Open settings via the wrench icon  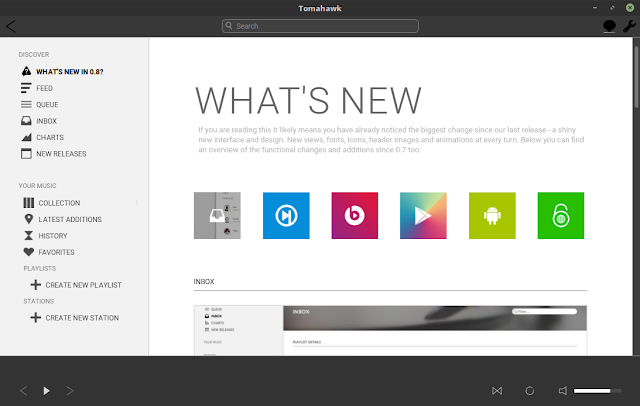click(x=629, y=26)
